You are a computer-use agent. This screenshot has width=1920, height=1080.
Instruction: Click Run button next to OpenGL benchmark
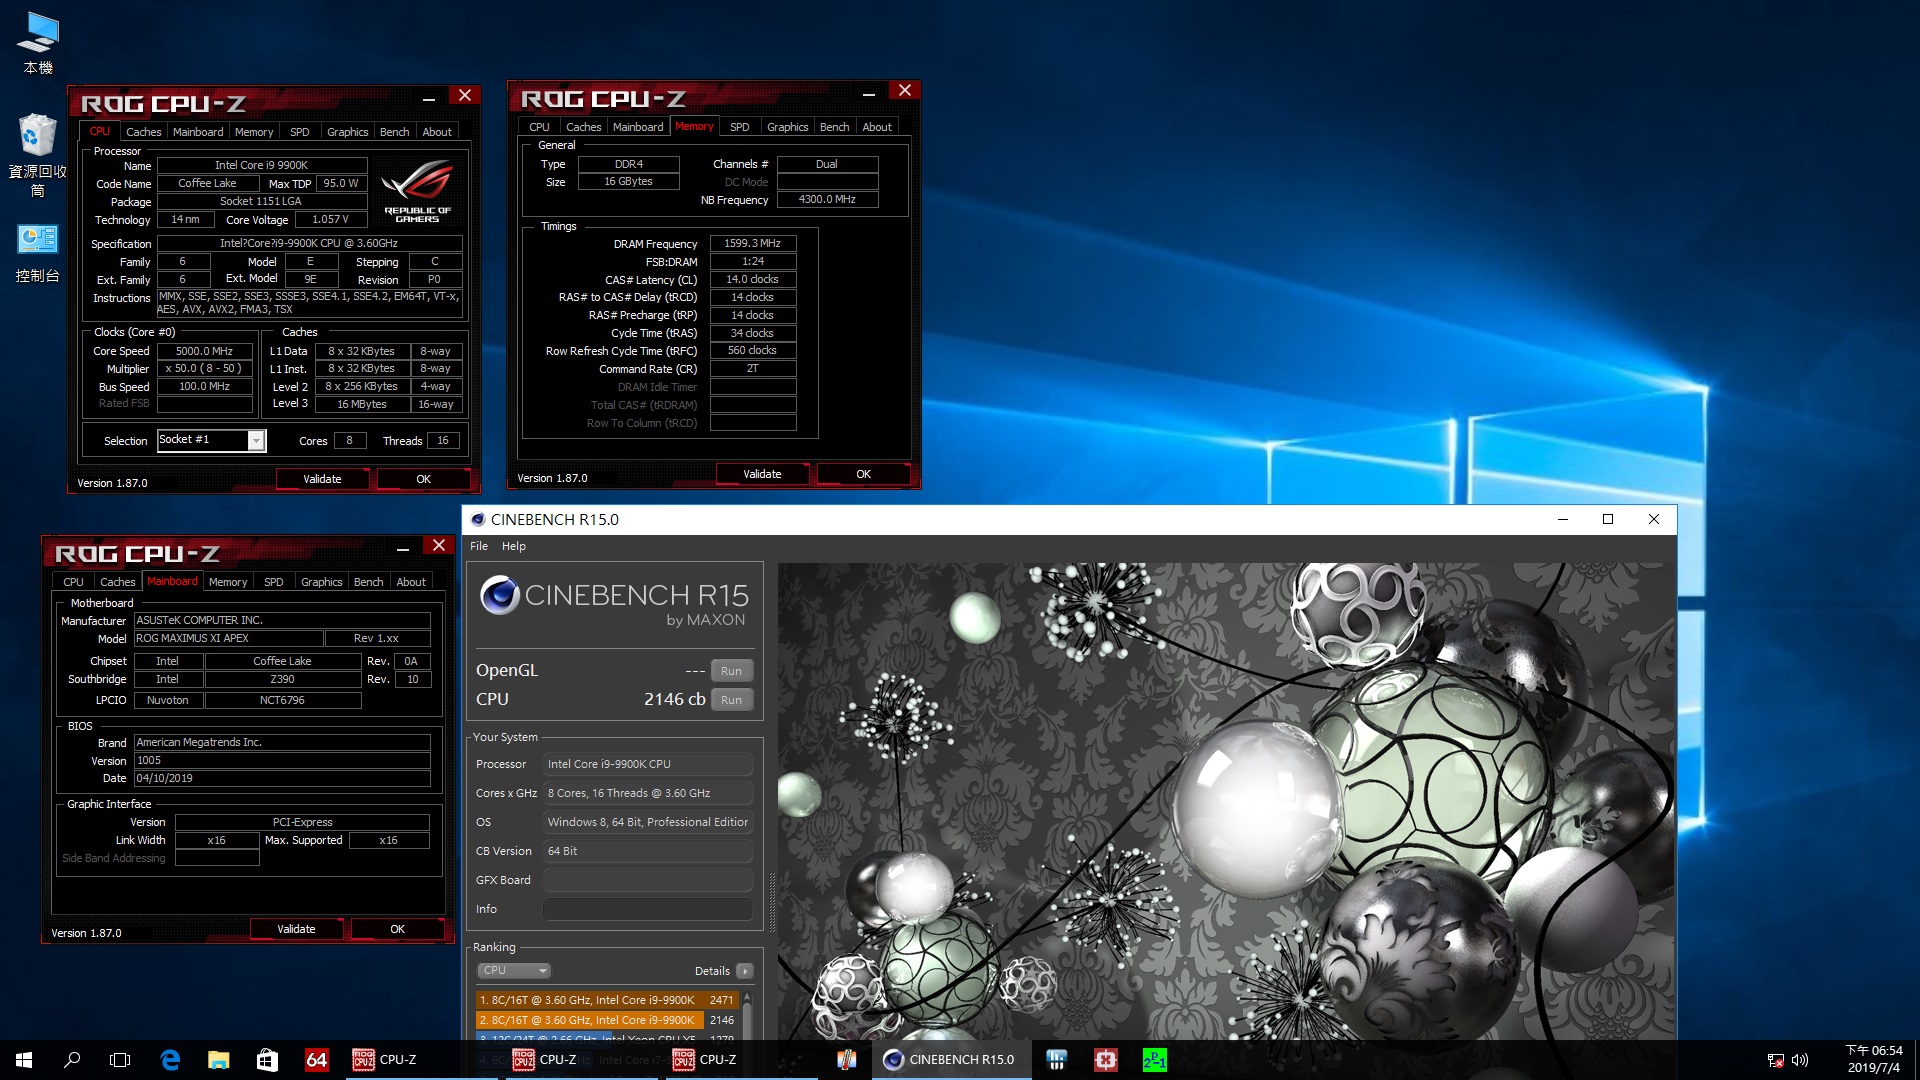point(732,670)
